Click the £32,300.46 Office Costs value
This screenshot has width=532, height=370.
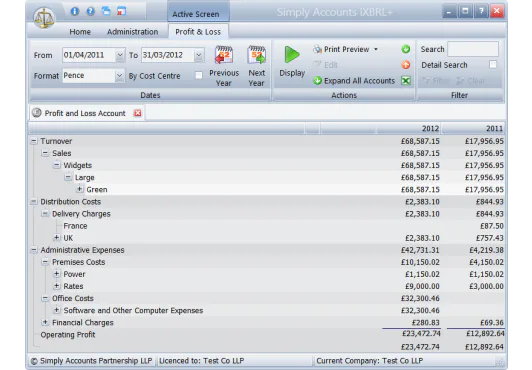pyautogui.click(x=420, y=298)
